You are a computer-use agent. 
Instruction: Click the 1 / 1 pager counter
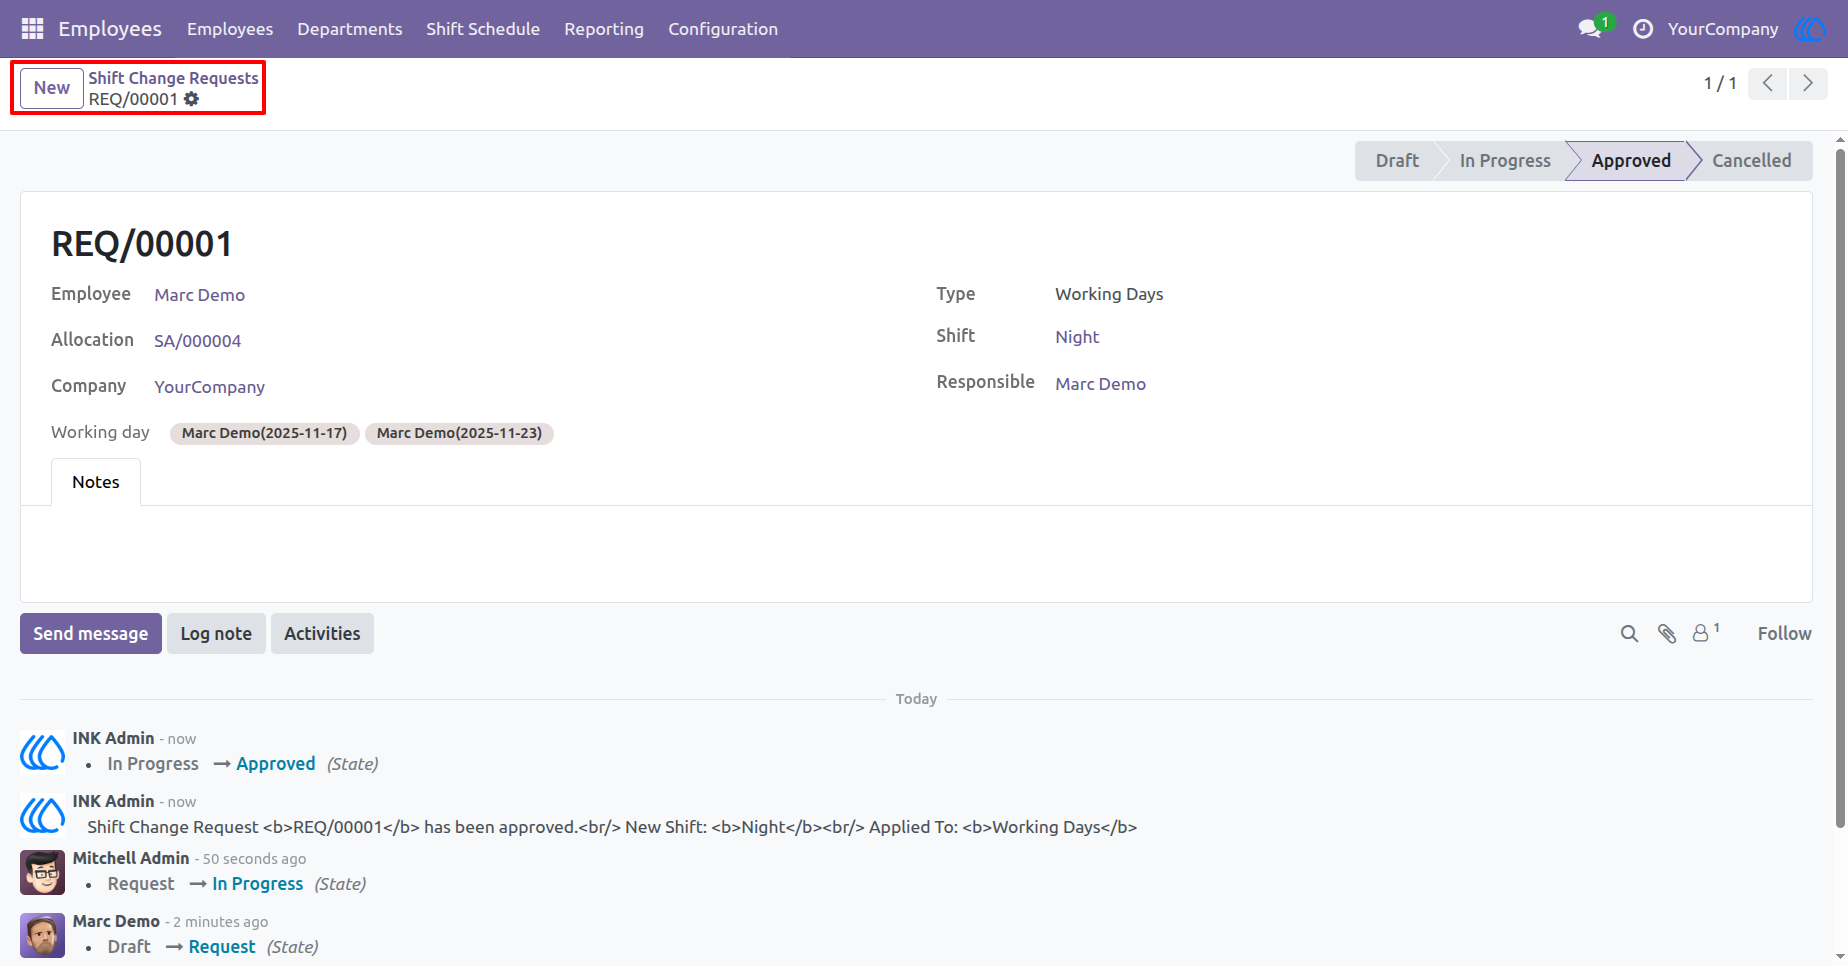pyautogui.click(x=1720, y=83)
